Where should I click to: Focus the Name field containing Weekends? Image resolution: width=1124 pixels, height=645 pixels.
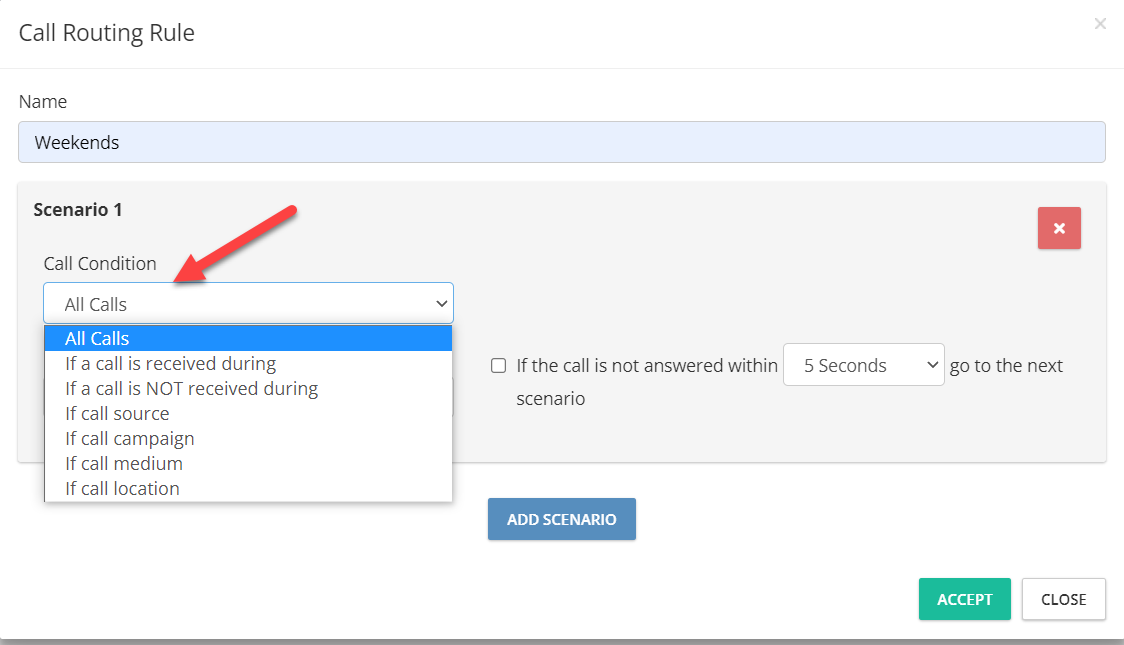coord(562,142)
